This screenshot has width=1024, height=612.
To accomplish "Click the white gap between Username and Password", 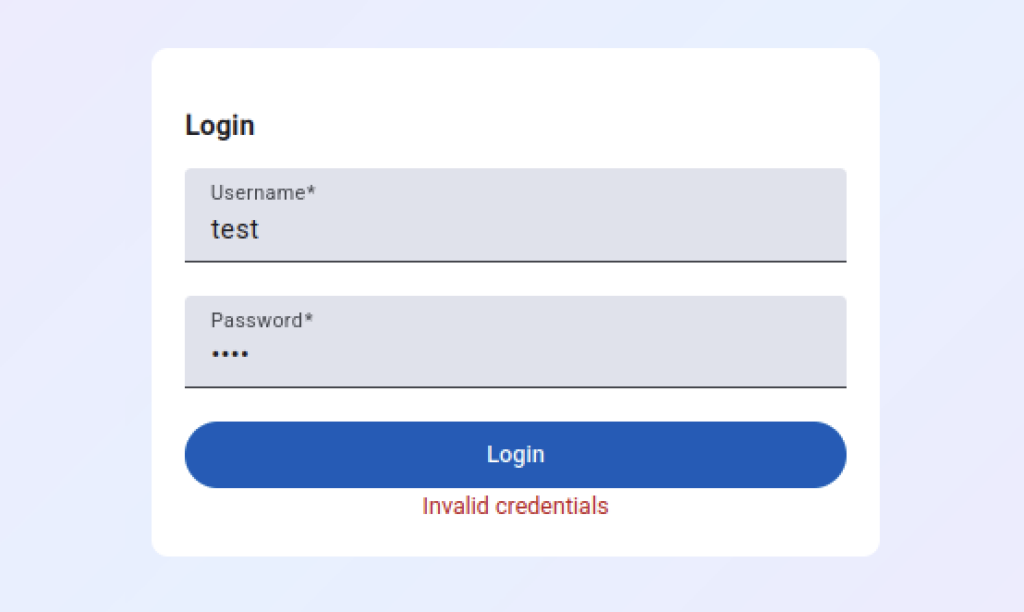I will click(x=515, y=279).
